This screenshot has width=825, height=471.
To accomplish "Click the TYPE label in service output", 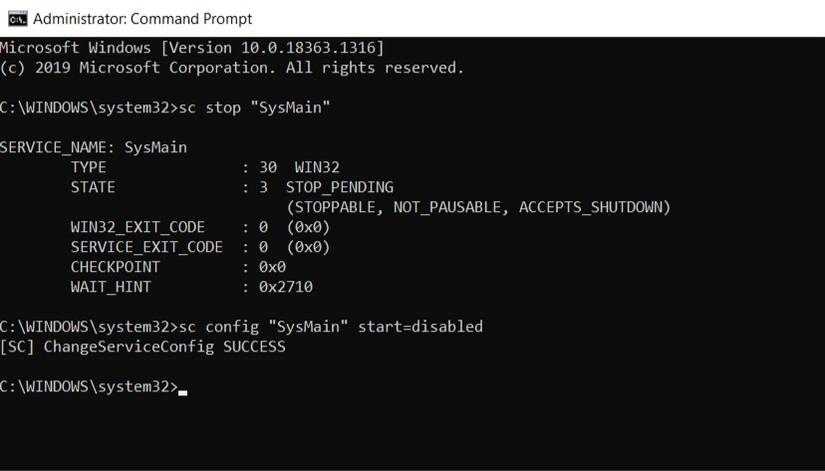I will point(88,167).
